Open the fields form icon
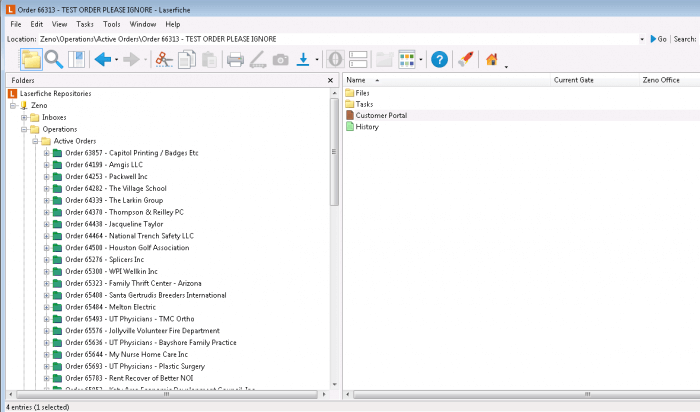This screenshot has height=412, width=700. click(x=358, y=59)
